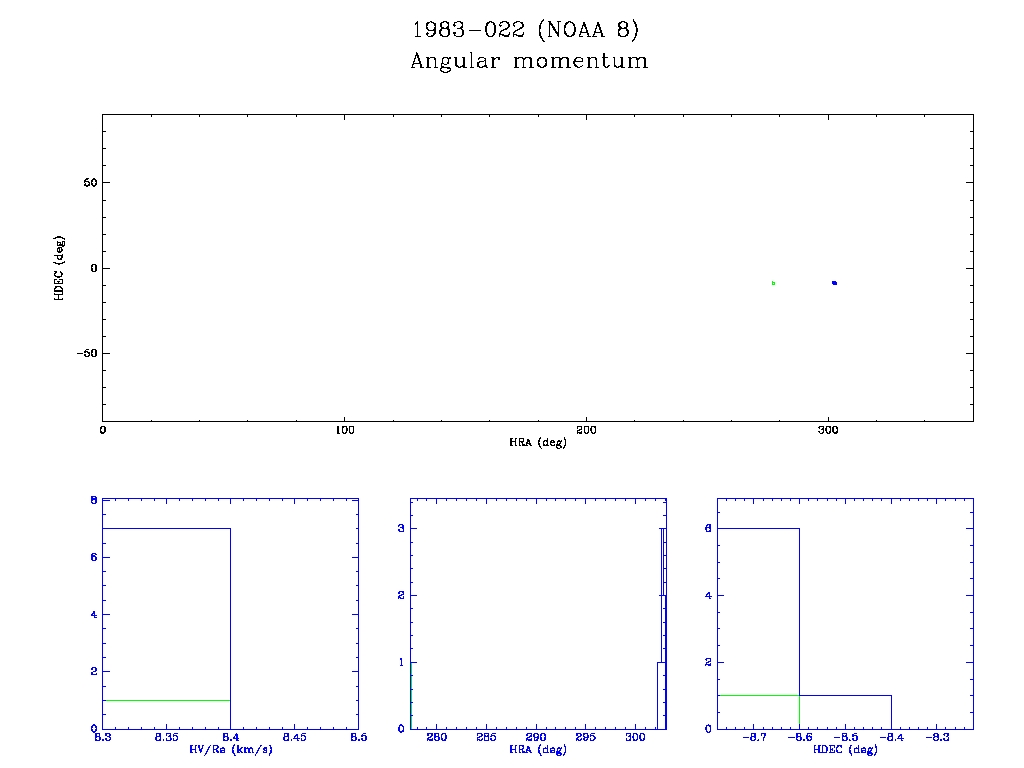Click the '-50' tick label on main y-axis
Image resolution: width=1024 pixels, height=768 pixels.
tap(87, 353)
